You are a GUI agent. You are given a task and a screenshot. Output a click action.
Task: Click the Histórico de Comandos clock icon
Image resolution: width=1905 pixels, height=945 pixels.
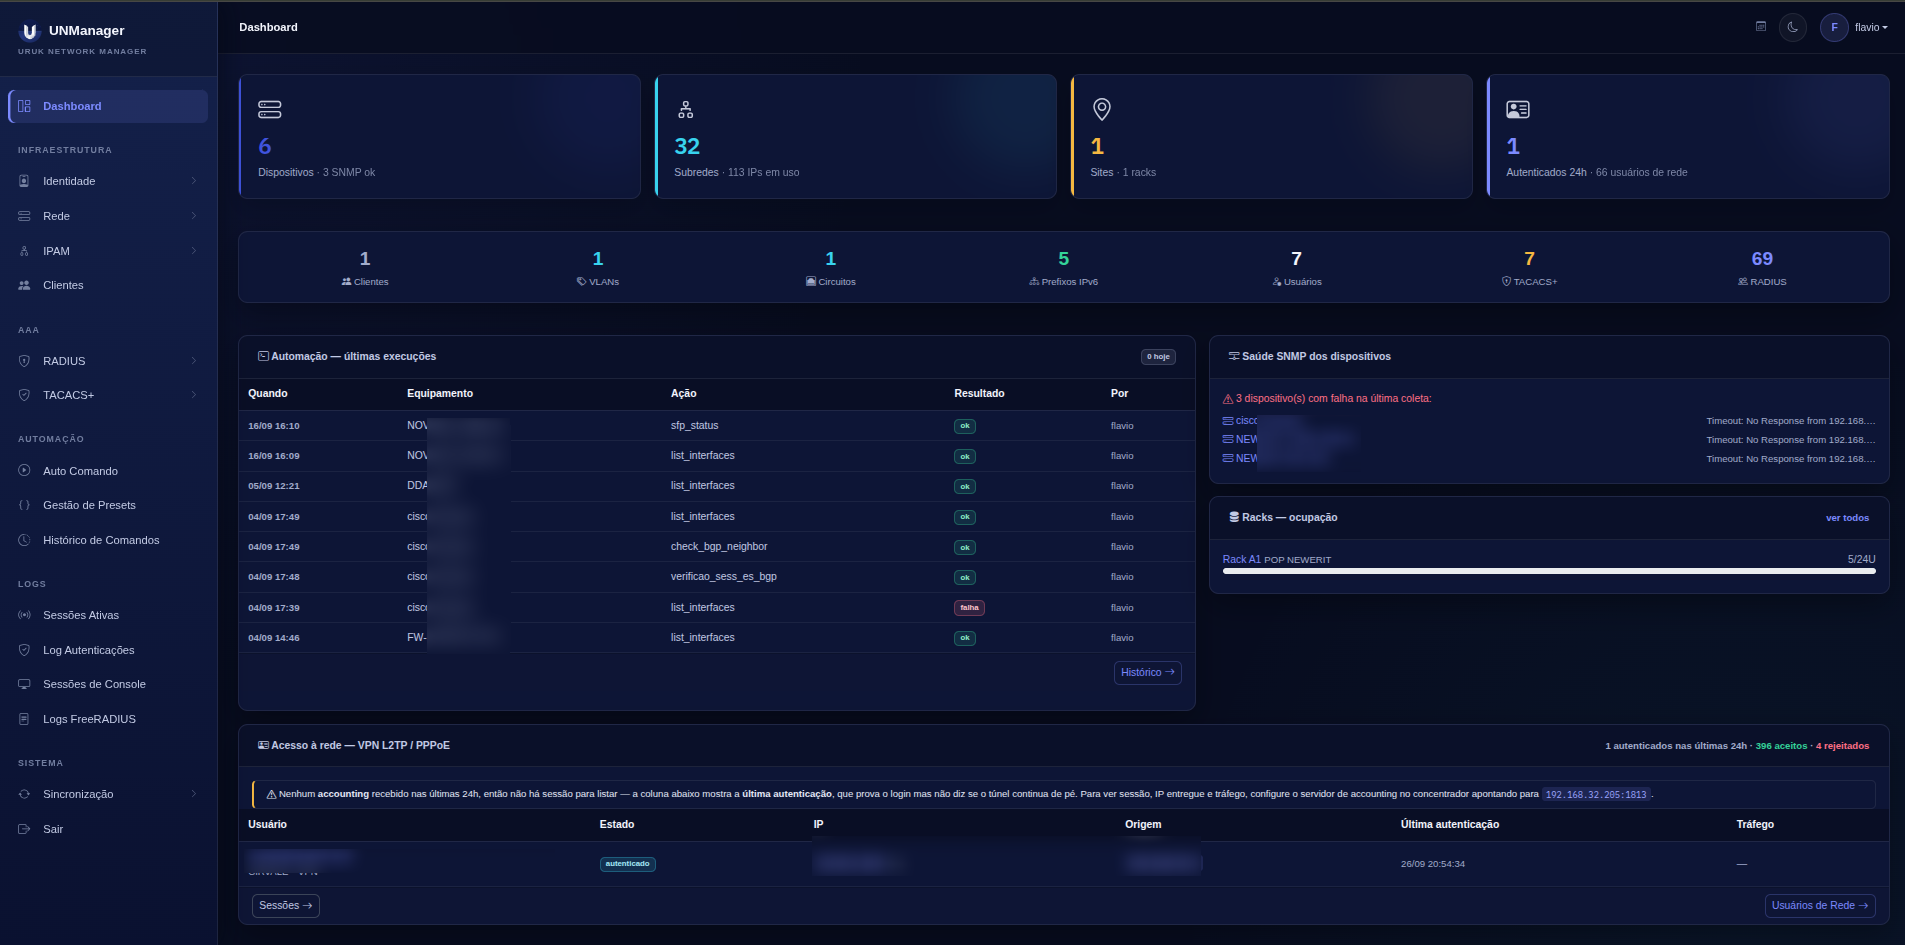[x=24, y=540]
